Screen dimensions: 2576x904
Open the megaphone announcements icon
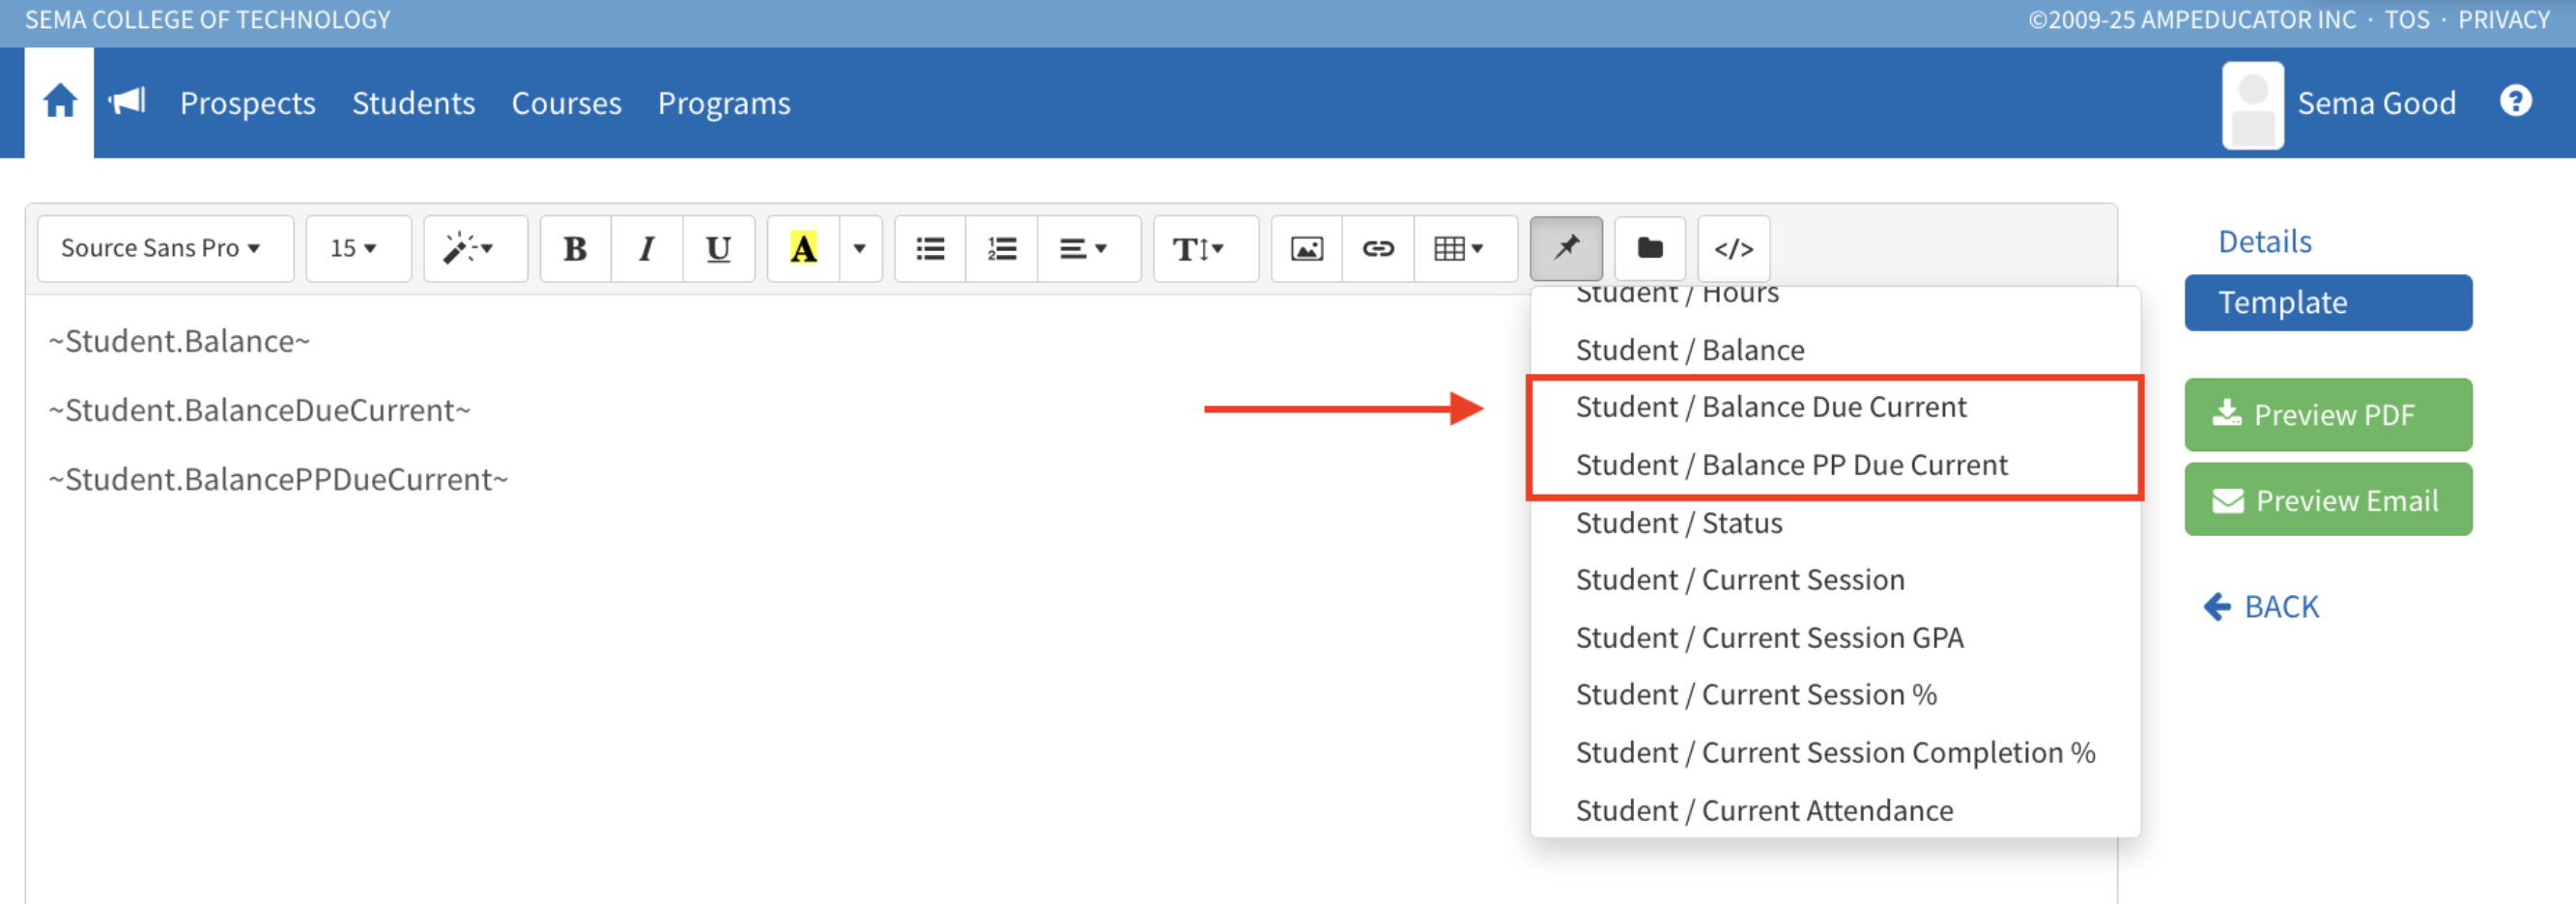click(x=127, y=102)
